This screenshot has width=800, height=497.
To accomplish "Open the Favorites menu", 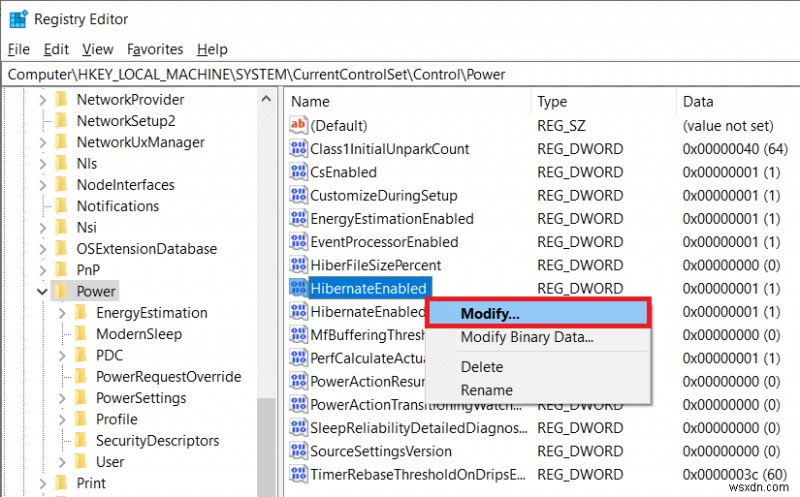I will (x=155, y=49).
